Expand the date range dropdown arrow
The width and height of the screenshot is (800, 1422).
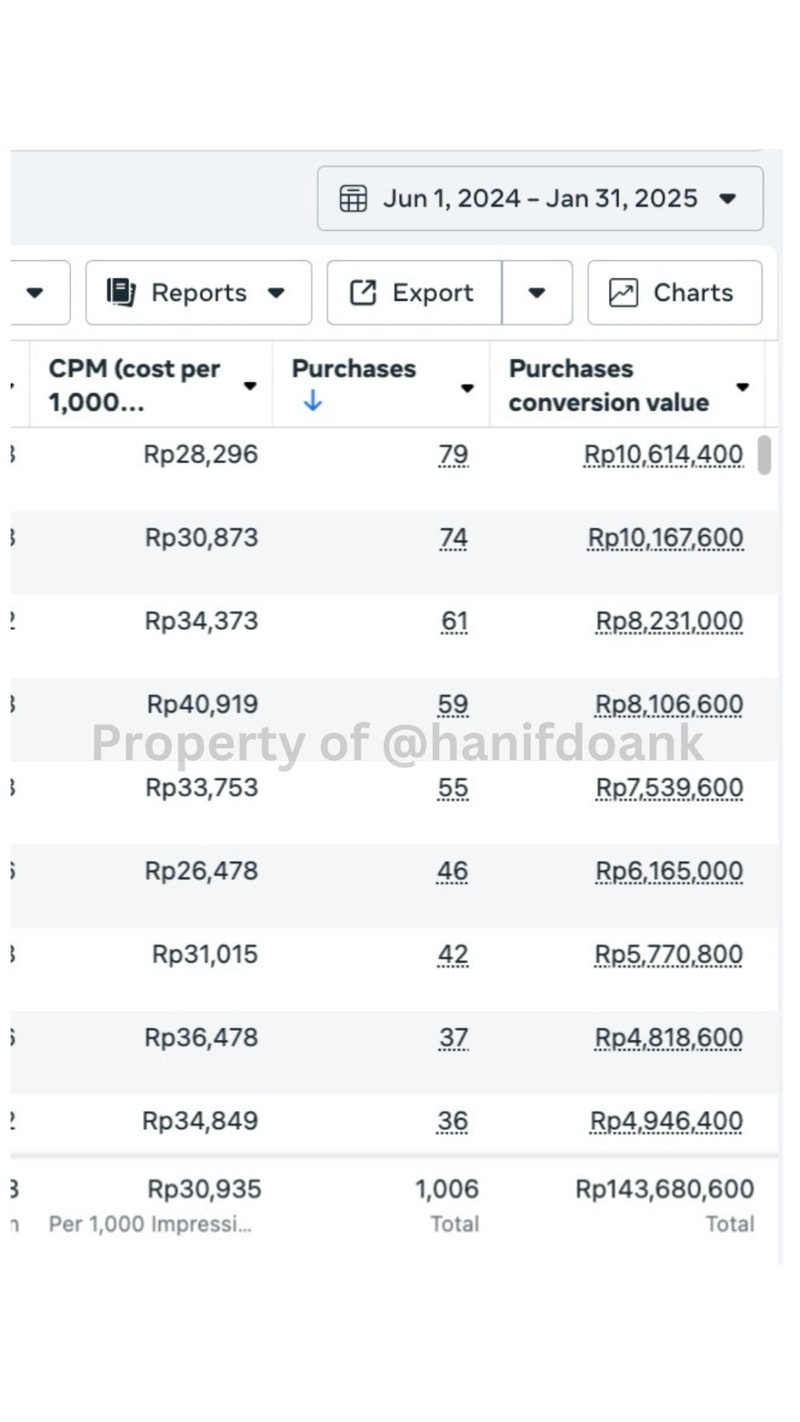tap(728, 198)
